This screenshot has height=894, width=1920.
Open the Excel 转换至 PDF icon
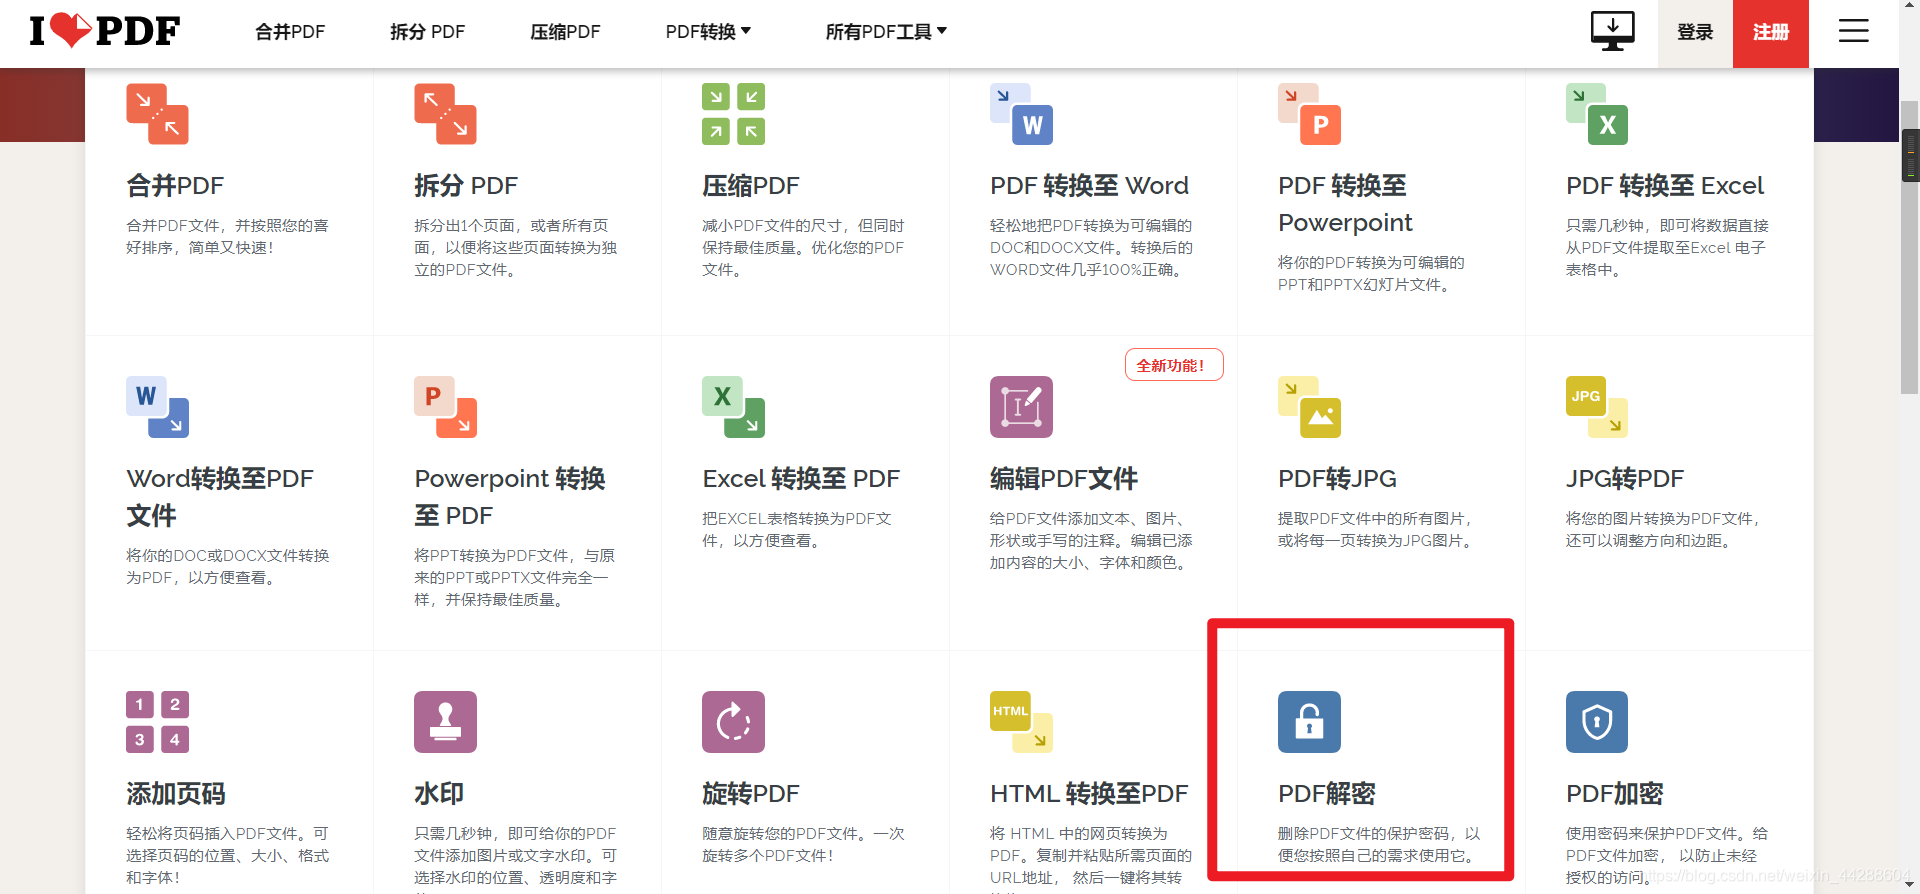click(x=733, y=407)
